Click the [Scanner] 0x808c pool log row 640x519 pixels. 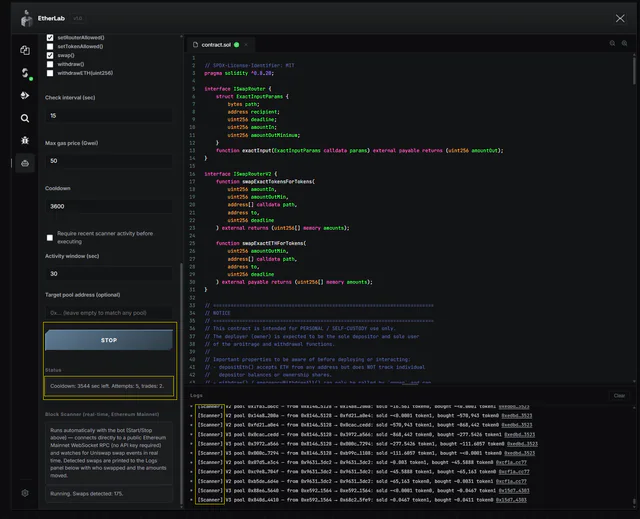366,453
